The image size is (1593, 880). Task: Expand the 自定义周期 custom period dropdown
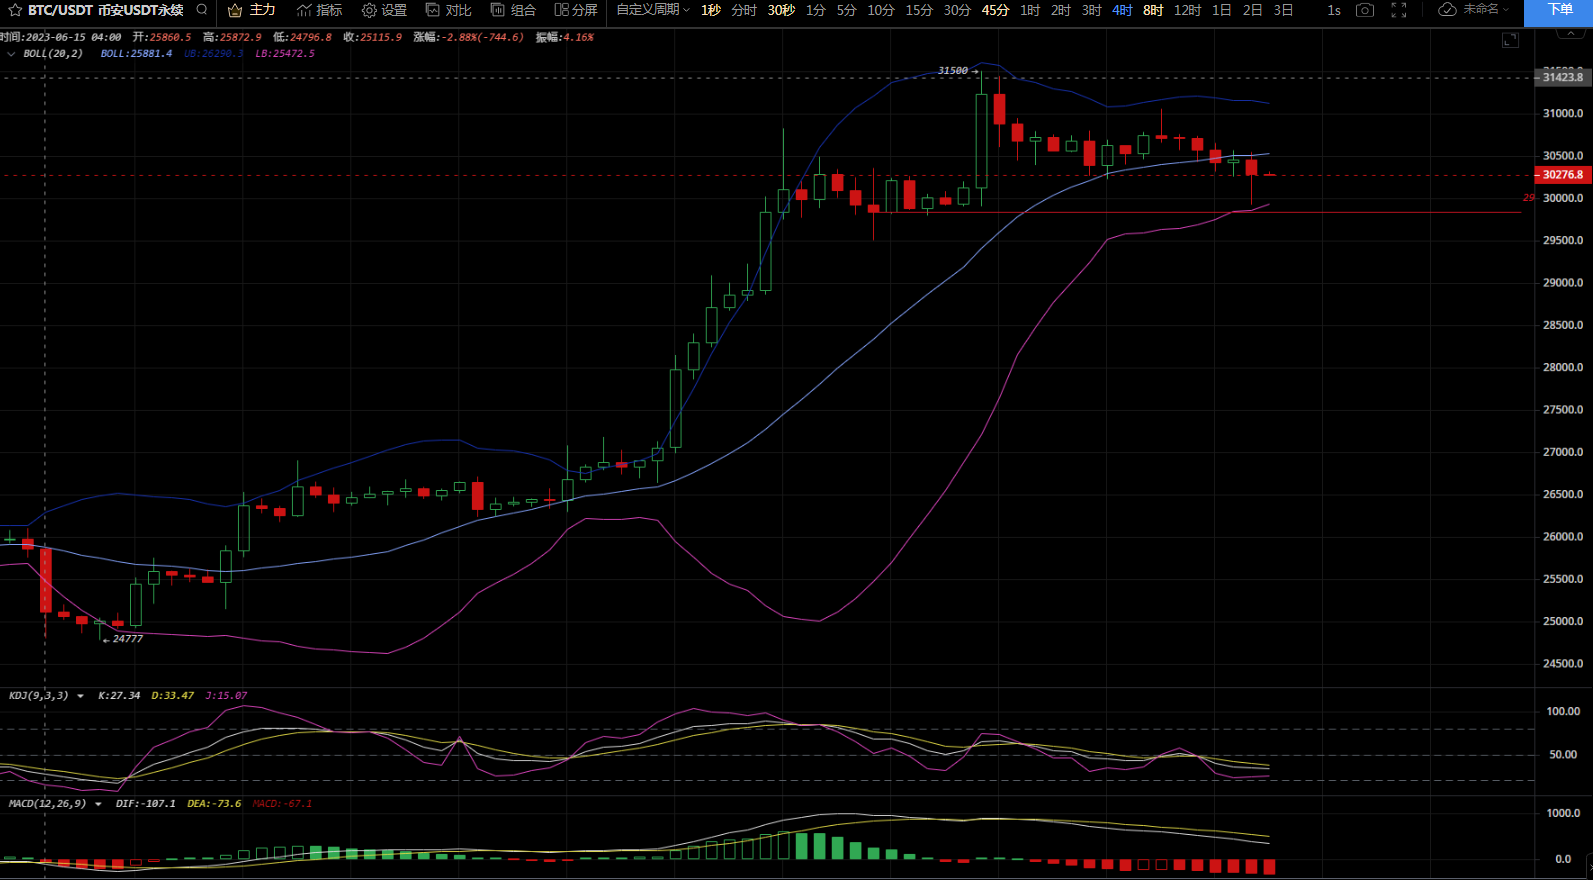click(653, 10)
